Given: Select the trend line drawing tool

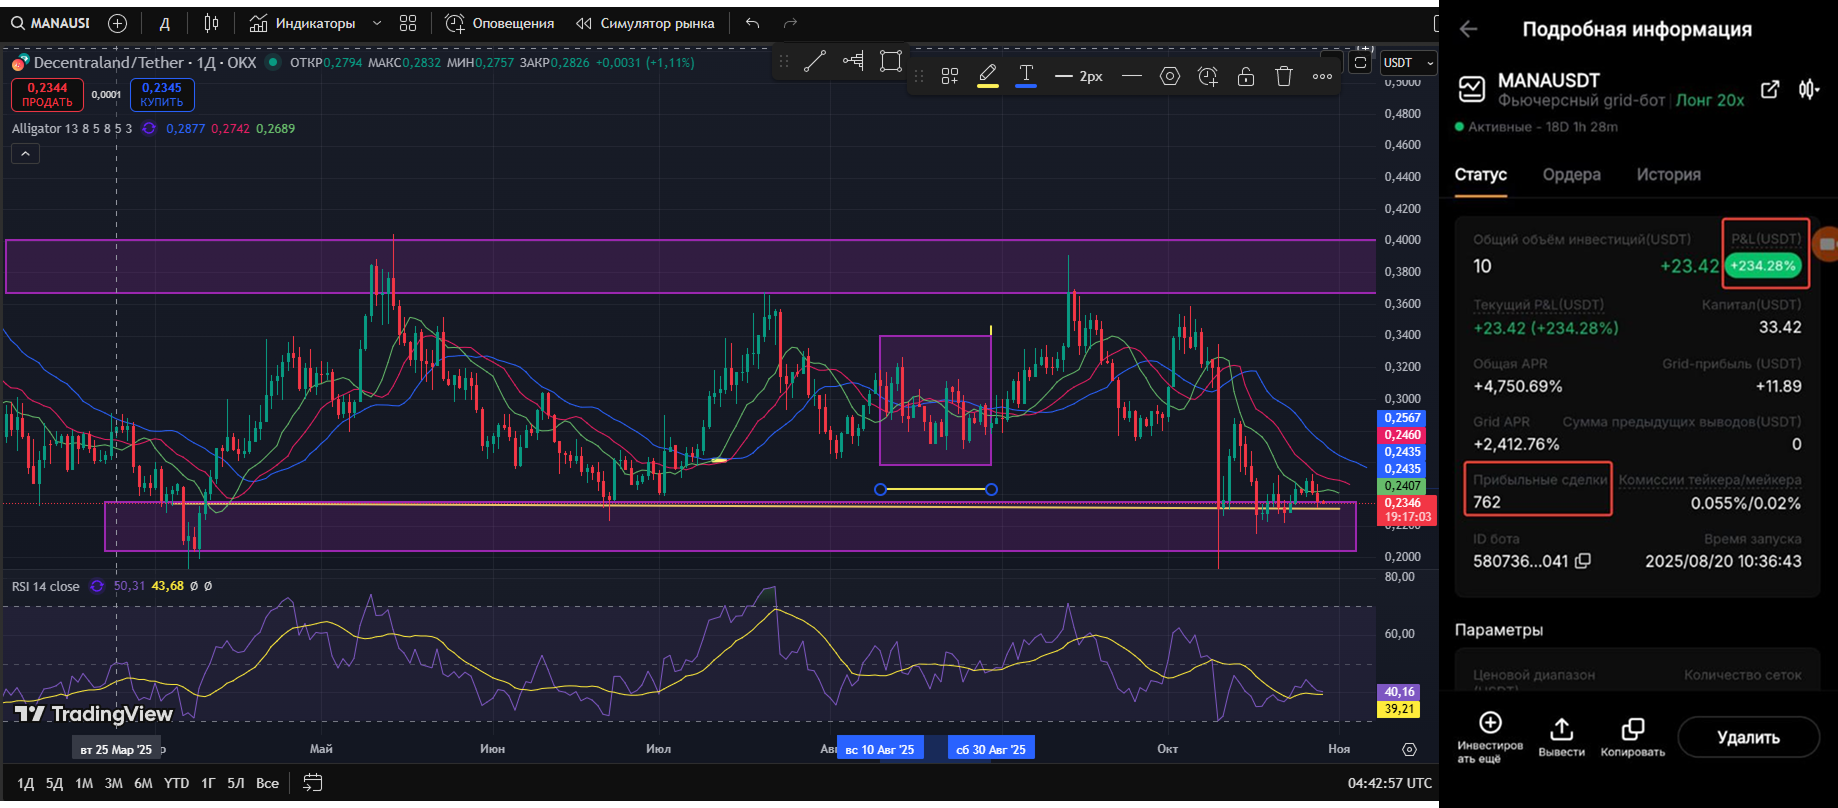Looking at the screenshot, I should pyautogui.click(x=815, y=62).
